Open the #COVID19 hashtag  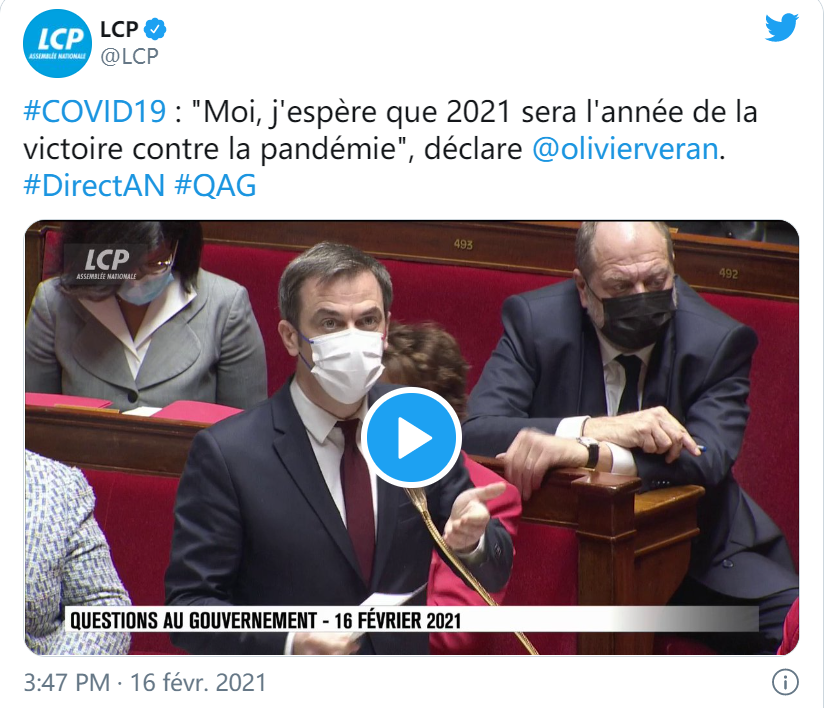click(95, 112)
